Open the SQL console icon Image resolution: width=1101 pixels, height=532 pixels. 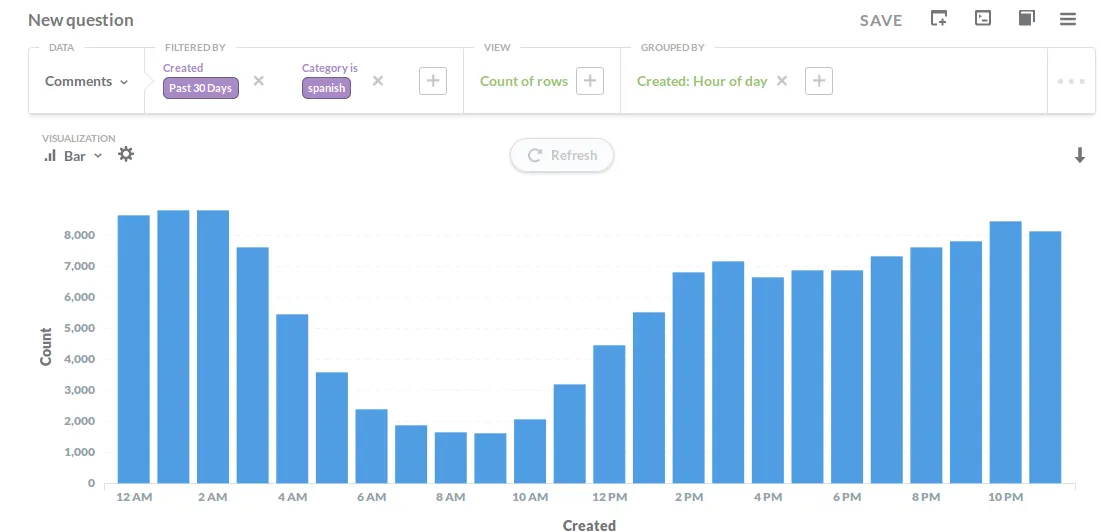pyautogui.click(x=983, y=18)
